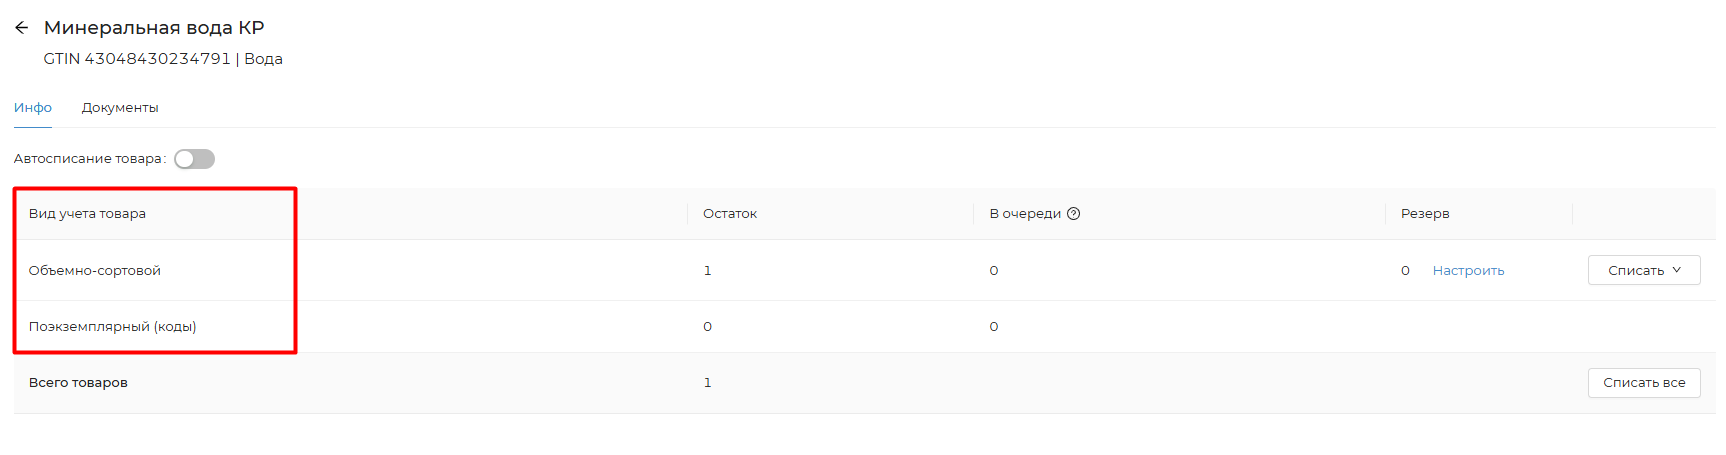Click the help icon beside В очереди
Viewport: 1726px width, 455px height.
tap(1073, 214)
